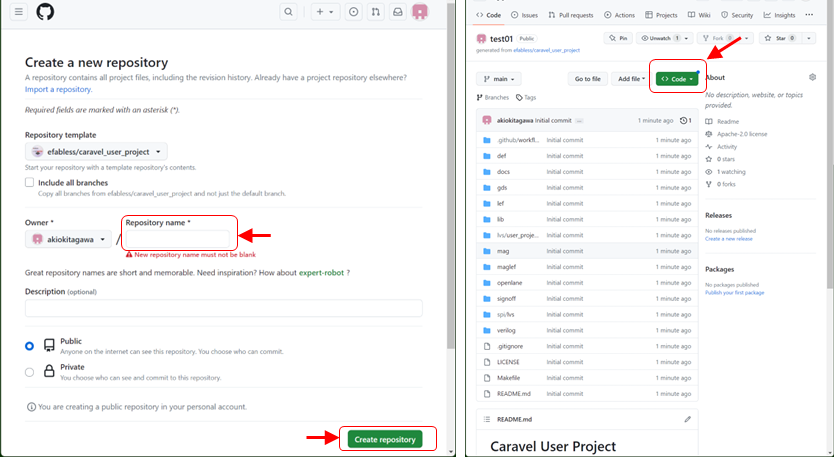
Task: Use suggested name expert-robot
Action: (321, 273)
